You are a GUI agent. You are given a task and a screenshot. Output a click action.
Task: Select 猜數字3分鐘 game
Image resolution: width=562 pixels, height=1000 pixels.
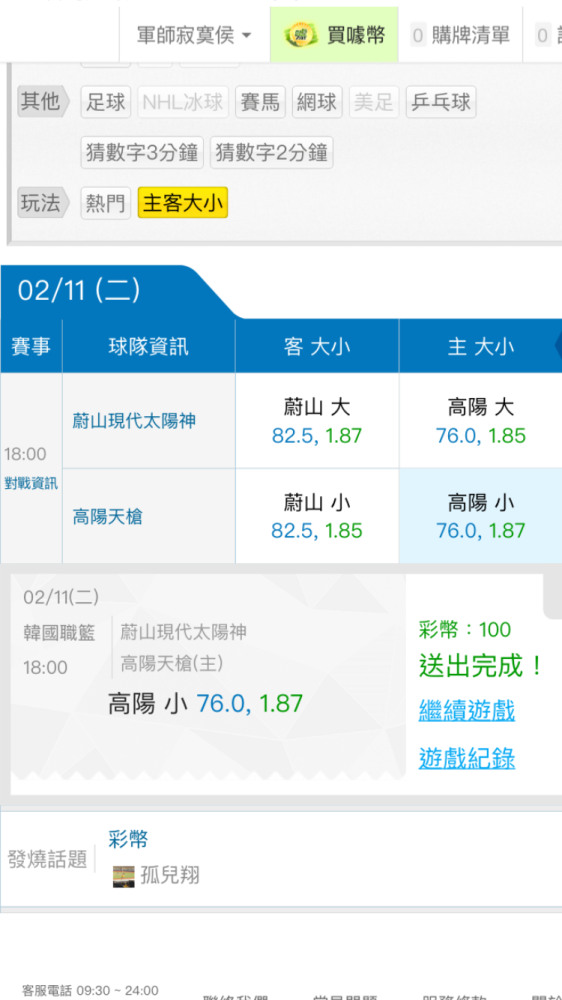[x=142, y=152]
